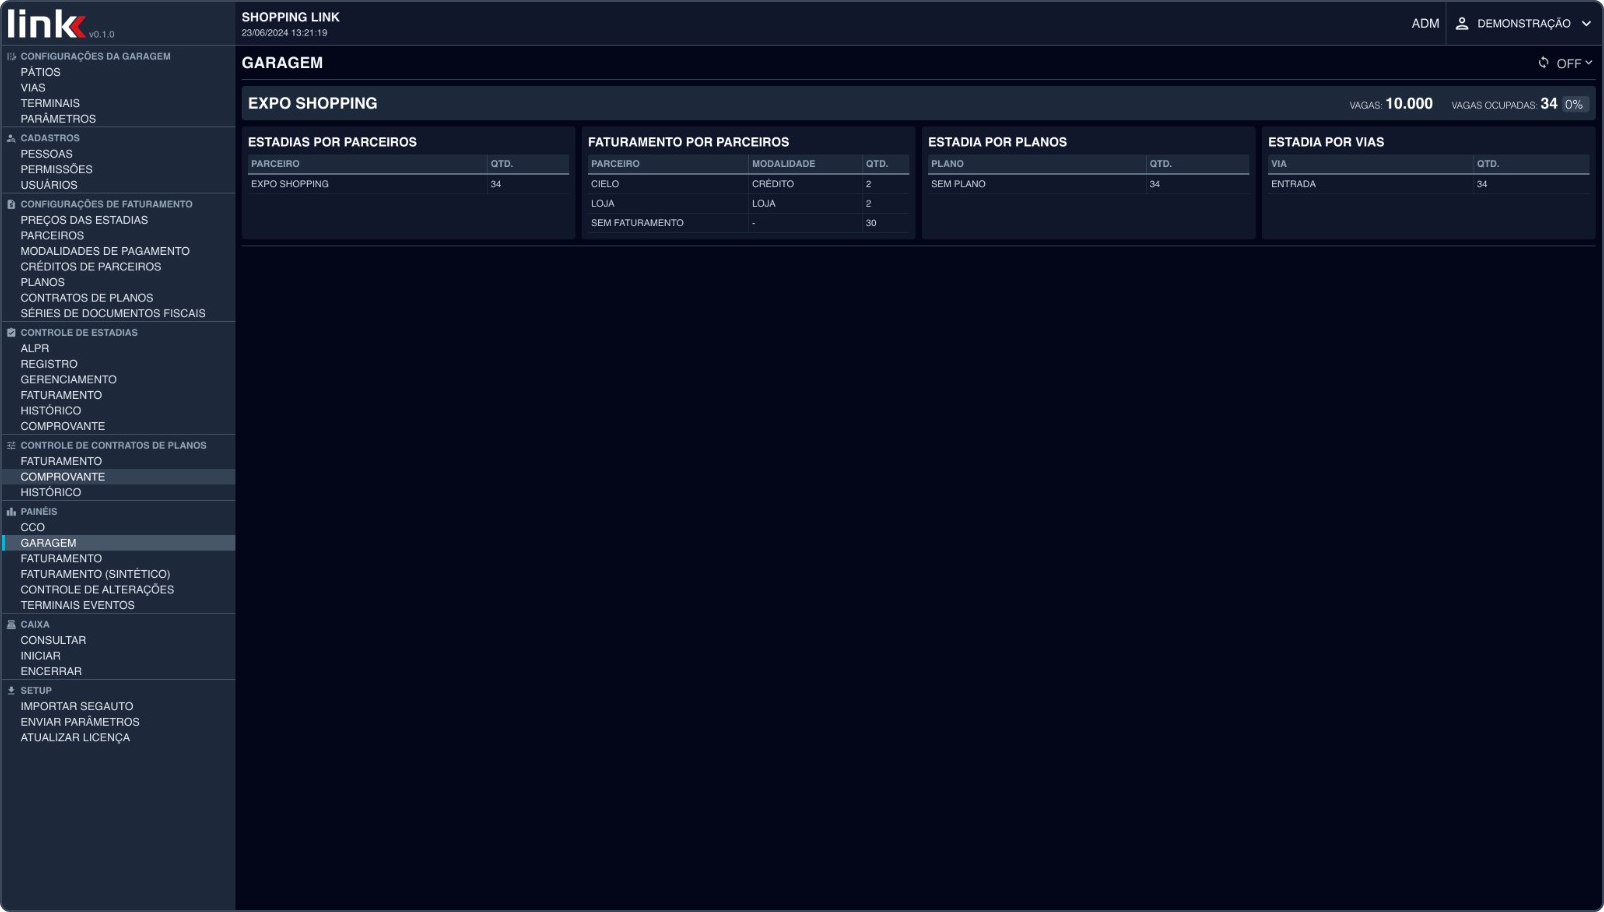Click the Setup download icon

[11, 691]
